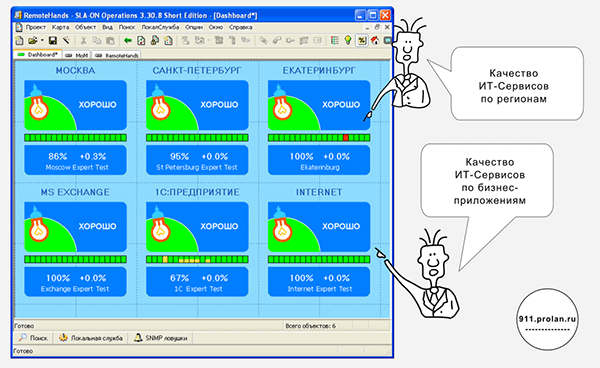Click the New document toolbar icon
Viewport: 600px width, 368px height.
[x=19, y=40]
